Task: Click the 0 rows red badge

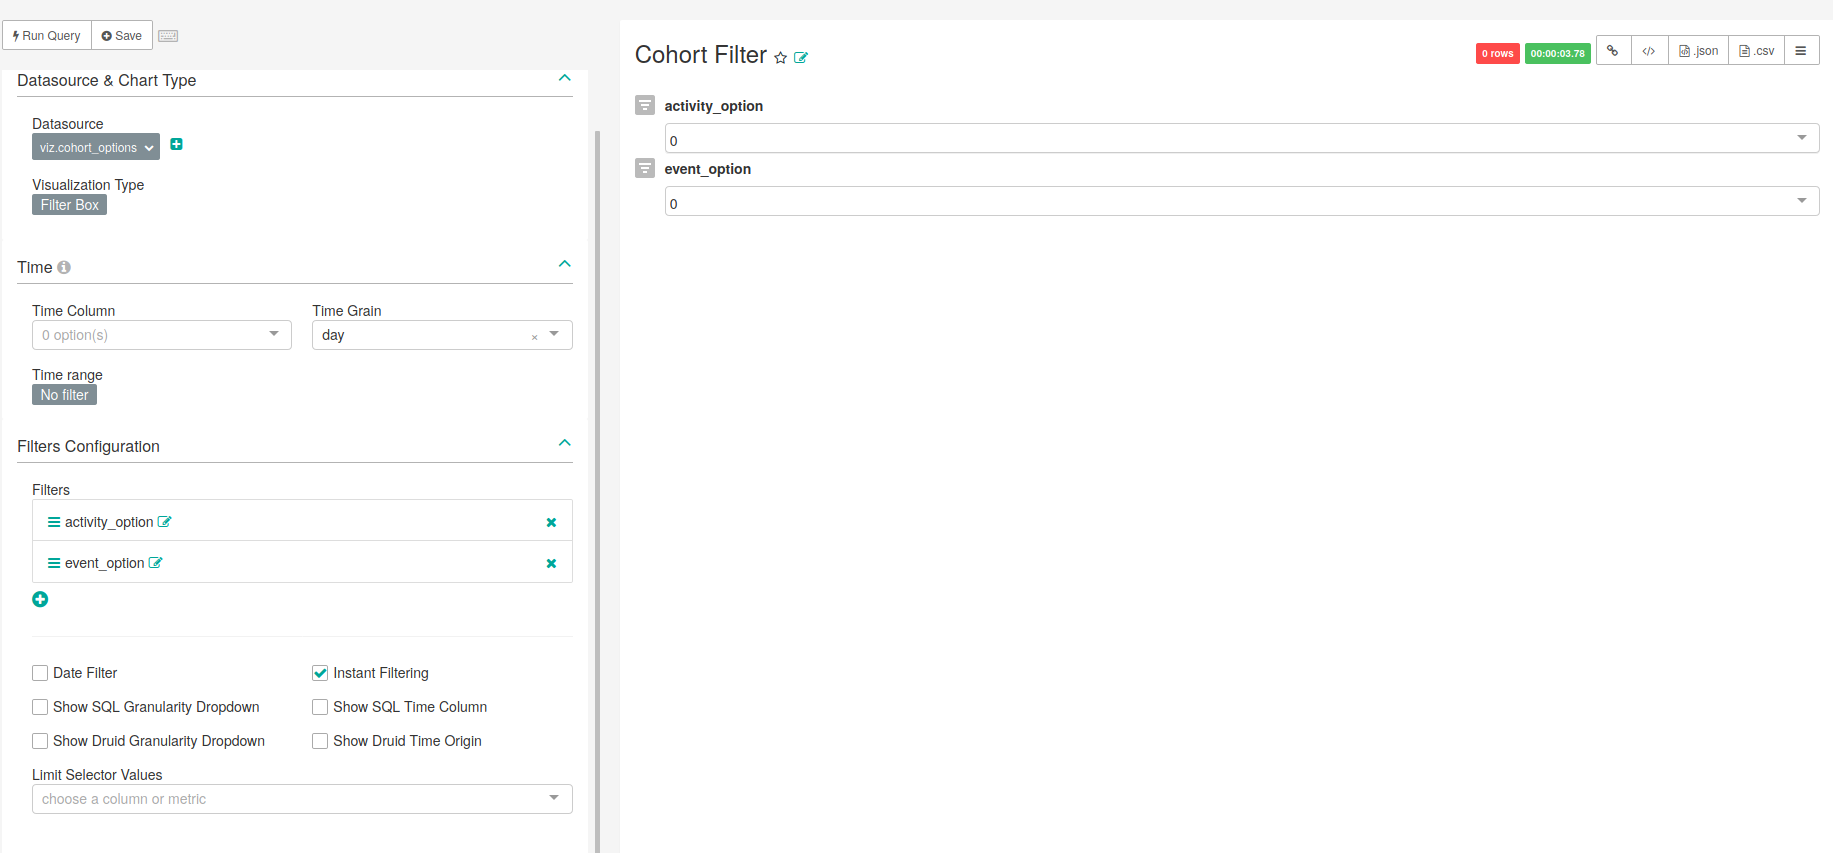Action: [x=1497, y=53]
